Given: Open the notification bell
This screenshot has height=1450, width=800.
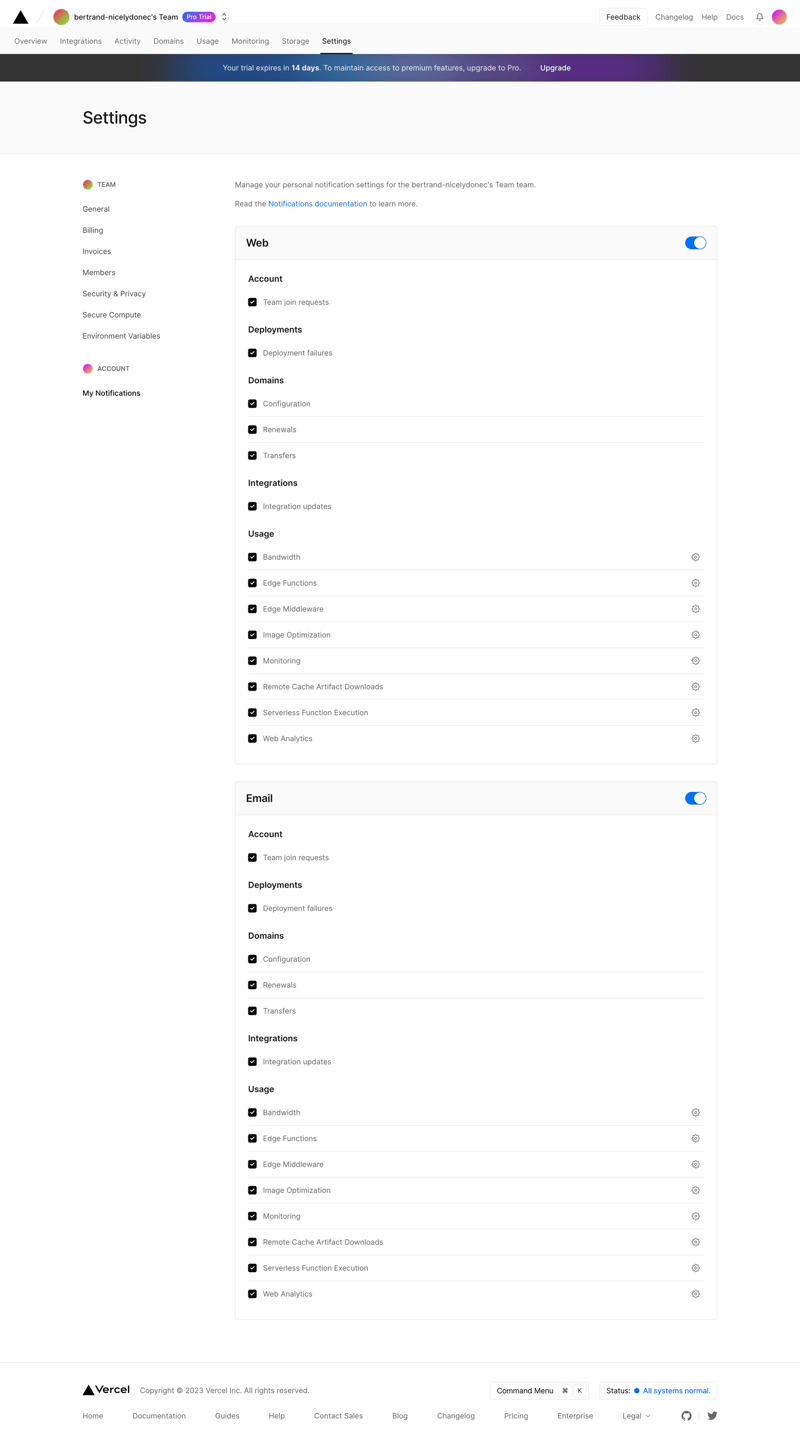Looking at the screenshot, I should point(759,16).
